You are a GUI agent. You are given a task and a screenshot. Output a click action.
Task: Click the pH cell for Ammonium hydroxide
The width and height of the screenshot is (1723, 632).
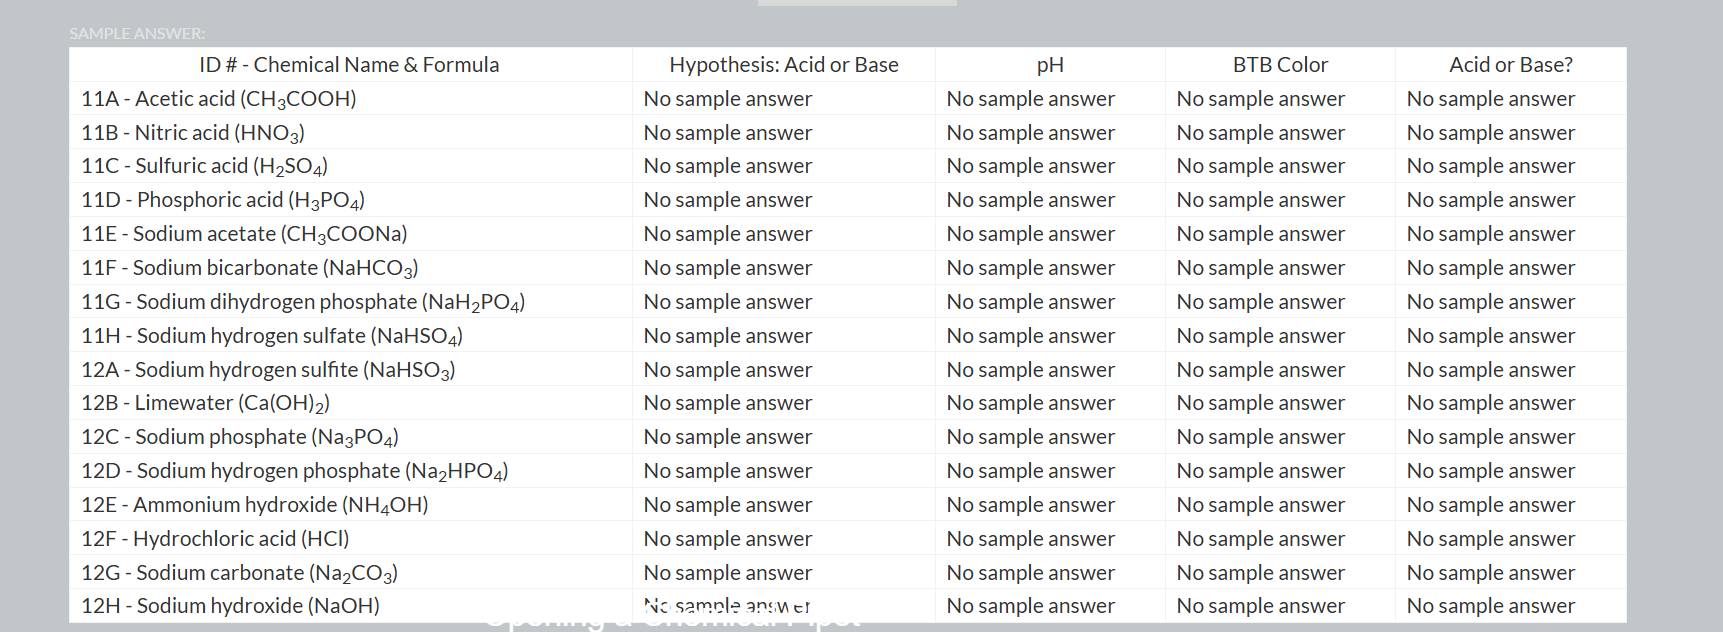(1030, 505)
